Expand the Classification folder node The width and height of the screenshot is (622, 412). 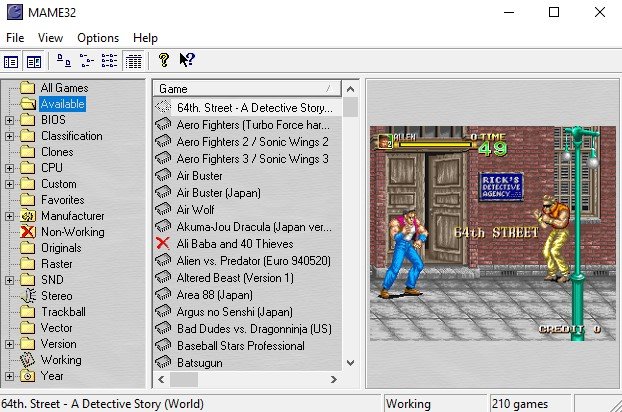coord(10,136)
